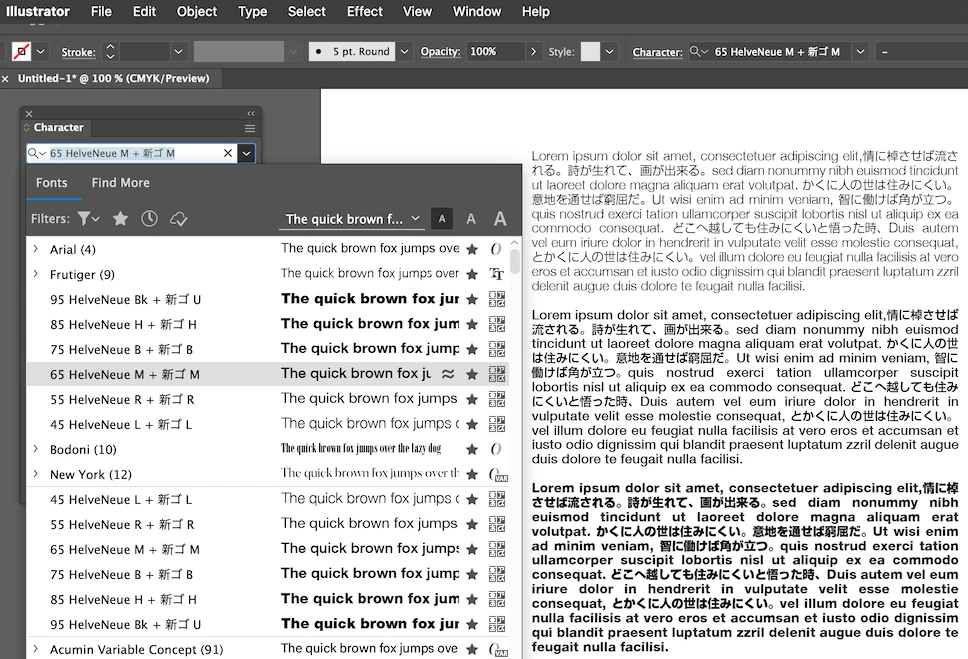The image size is (968, 659).
Task: Toggle favorite star for New York
Action: pos(472,474)
